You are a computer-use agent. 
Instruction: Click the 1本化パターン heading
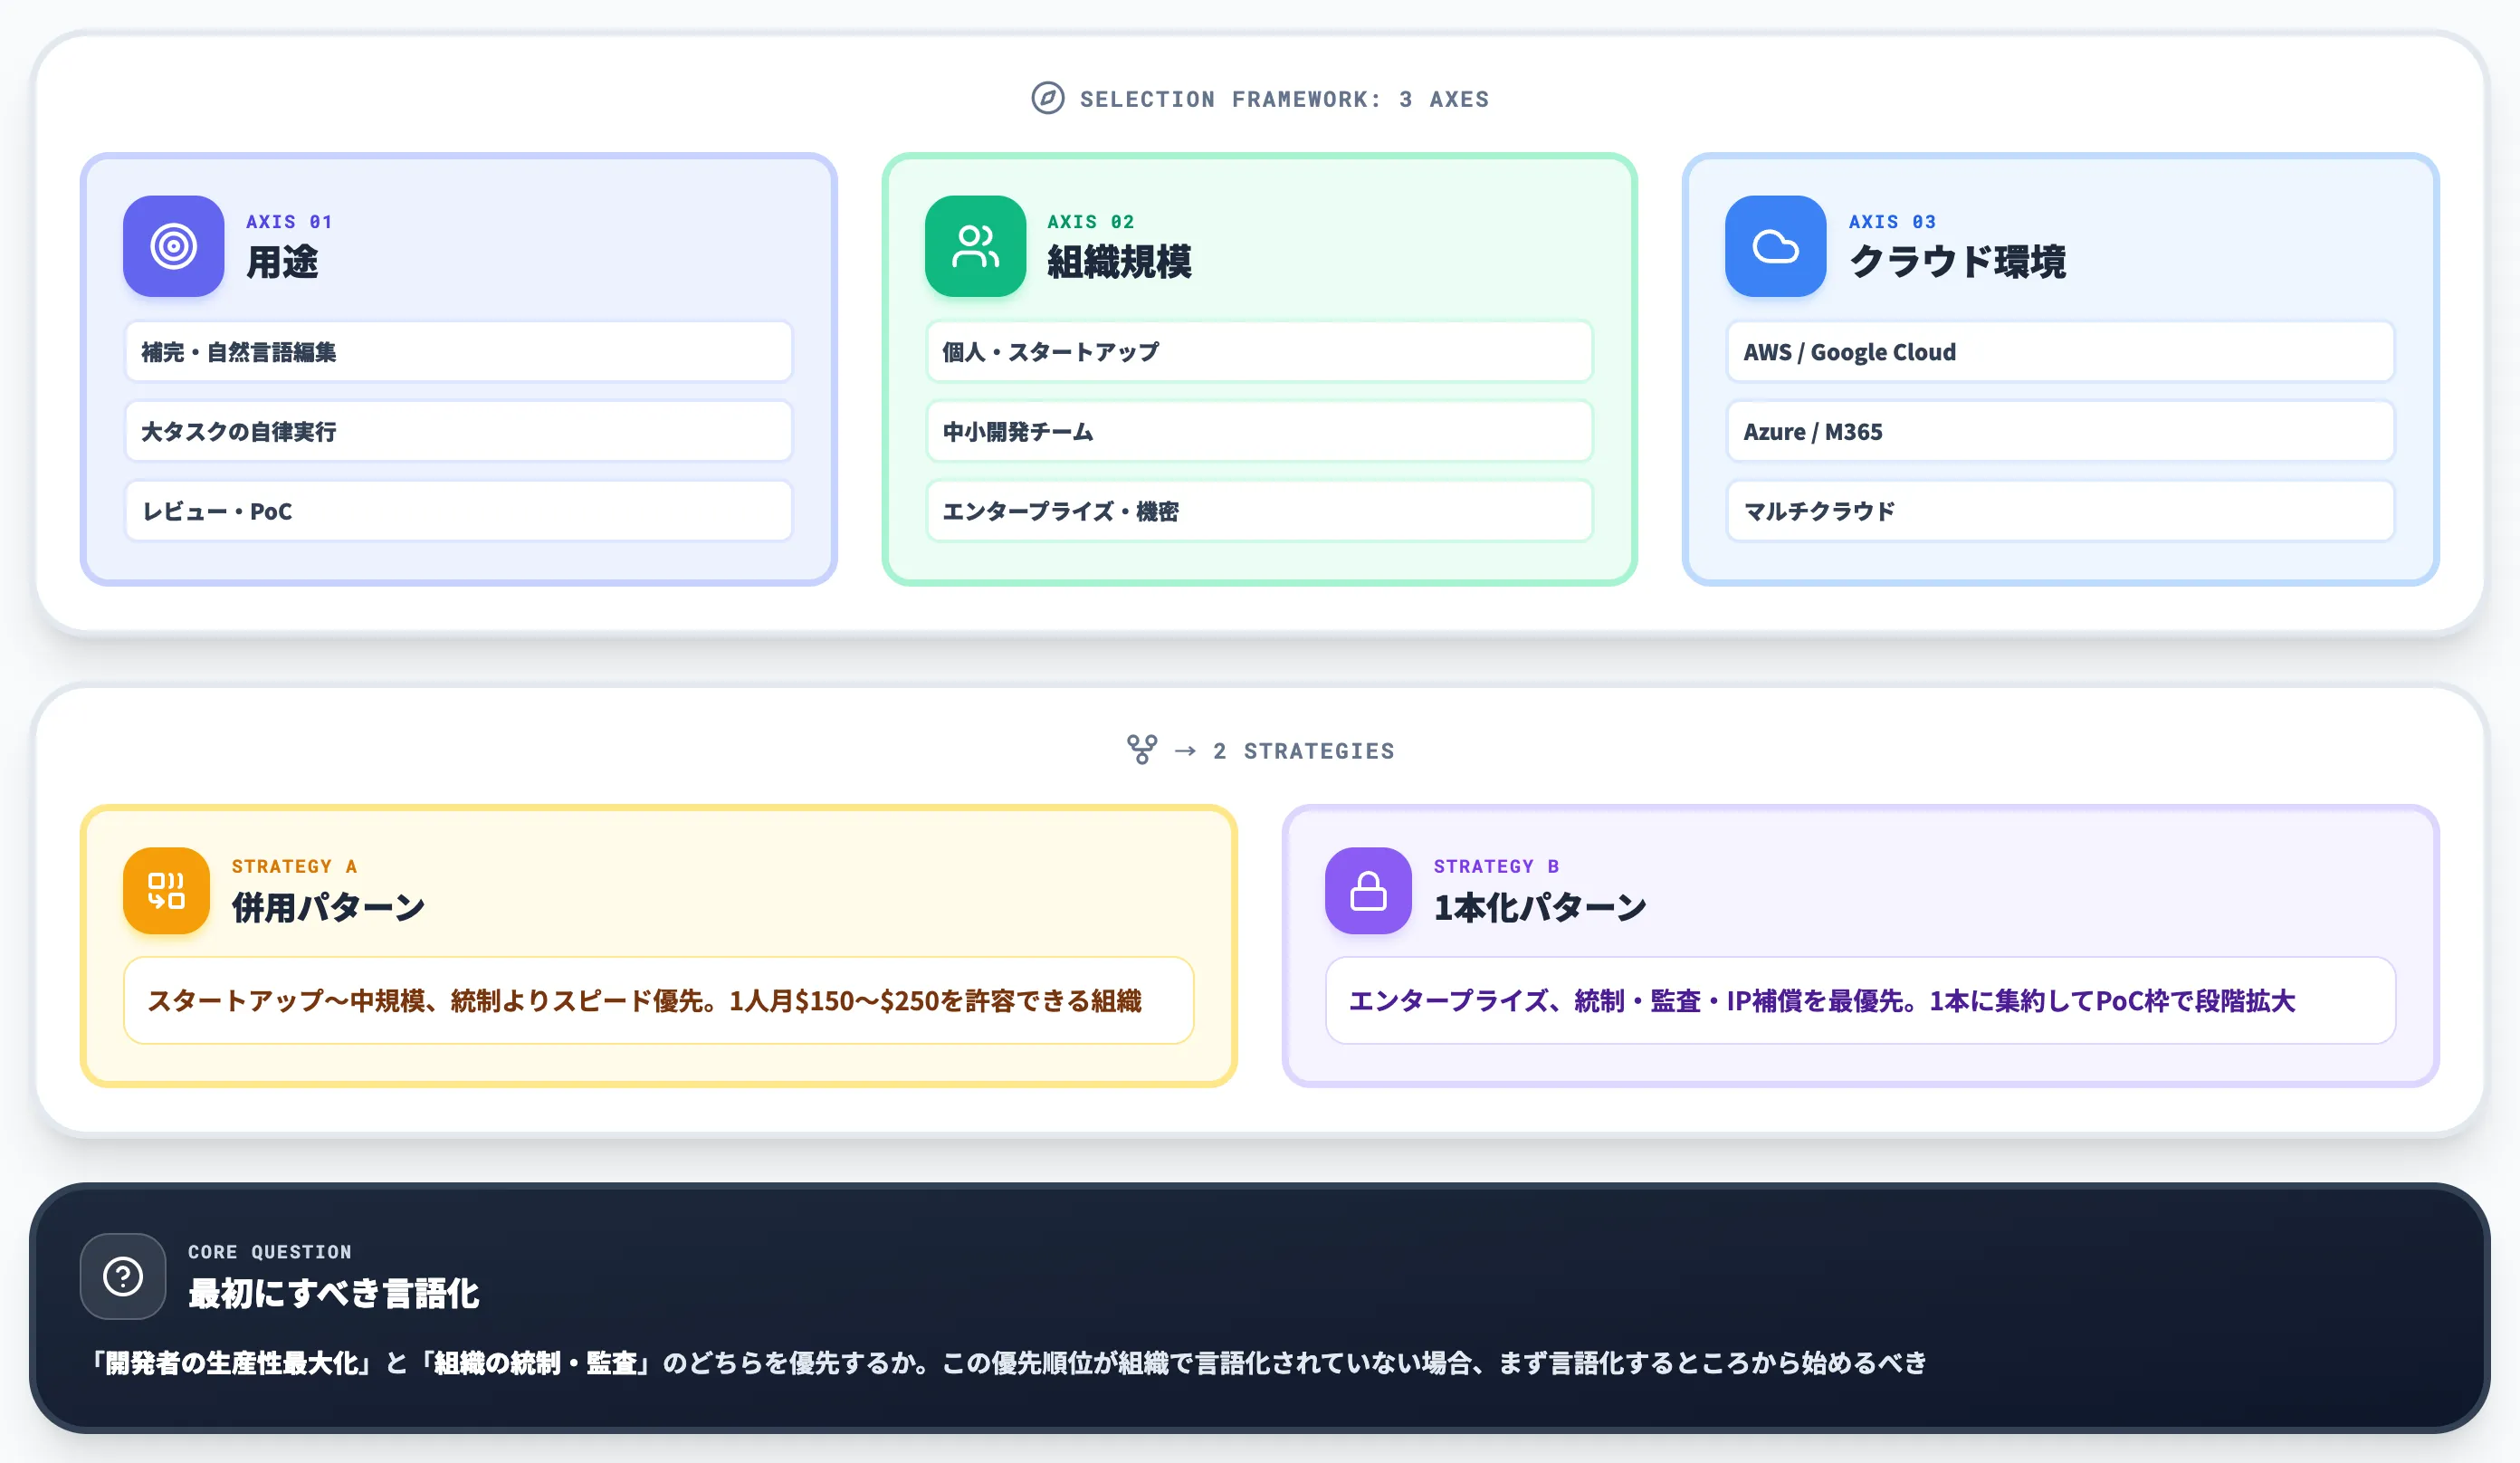click(1539, 907)
